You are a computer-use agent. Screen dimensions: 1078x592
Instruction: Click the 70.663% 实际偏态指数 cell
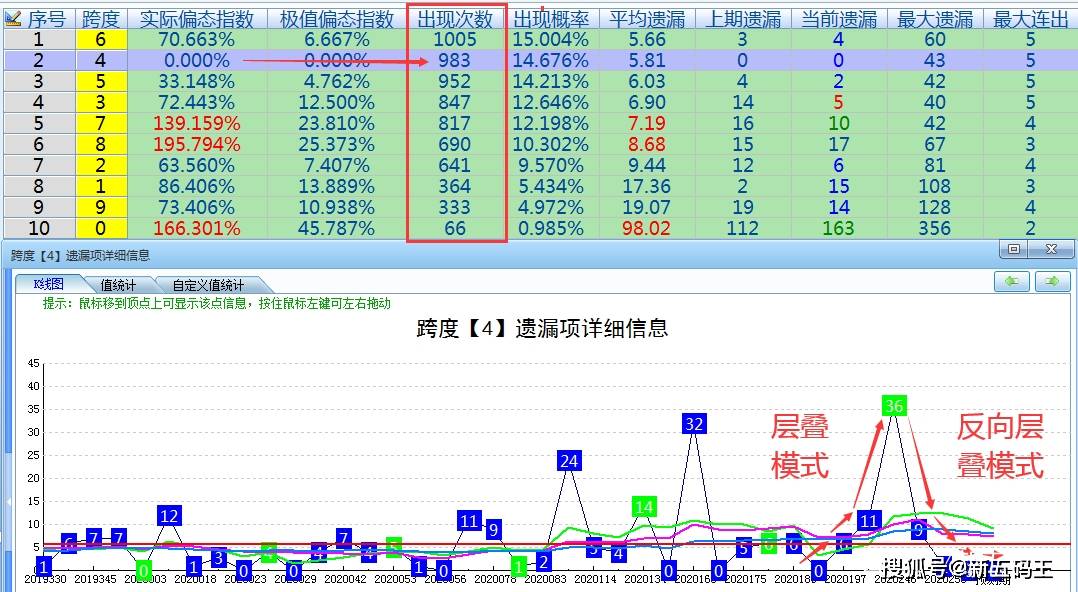pyautogui.click(x=197, y=40)
